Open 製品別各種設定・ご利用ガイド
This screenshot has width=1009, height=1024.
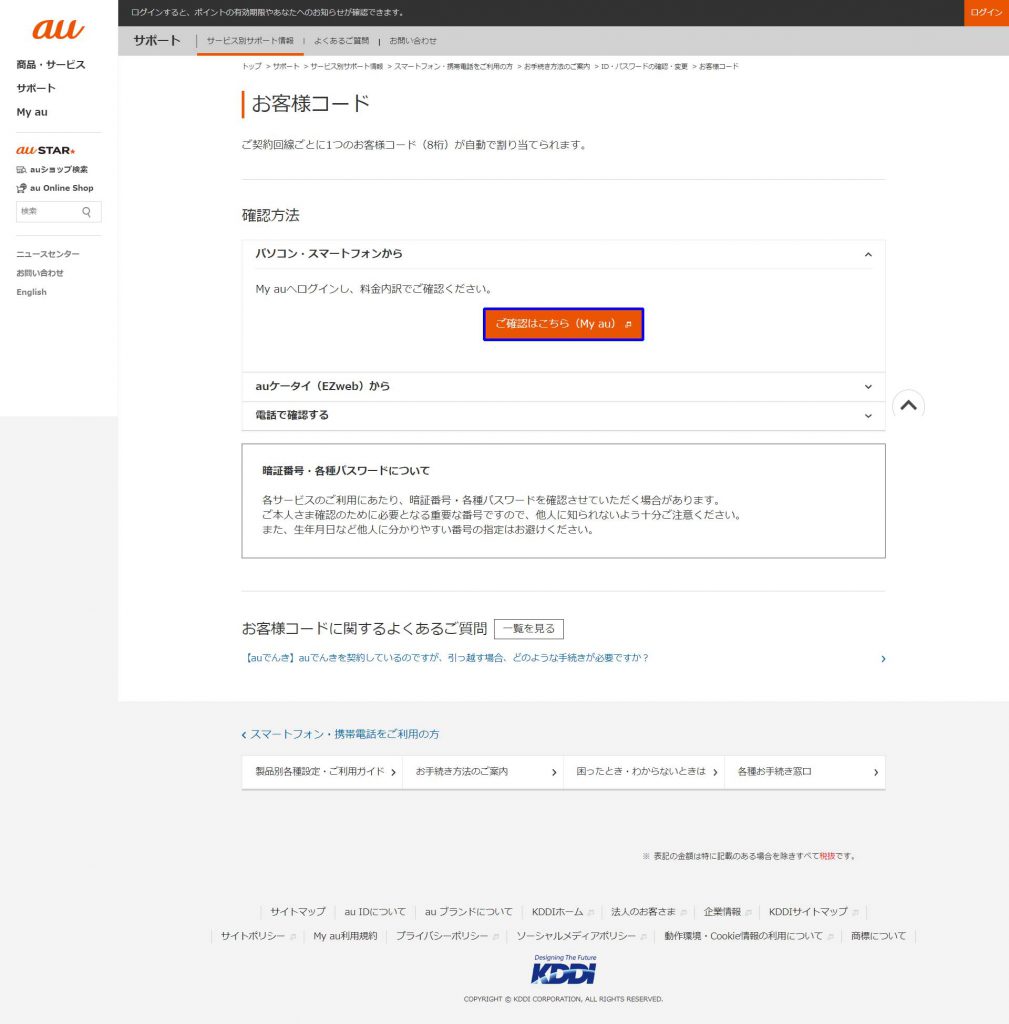(322, 772)
